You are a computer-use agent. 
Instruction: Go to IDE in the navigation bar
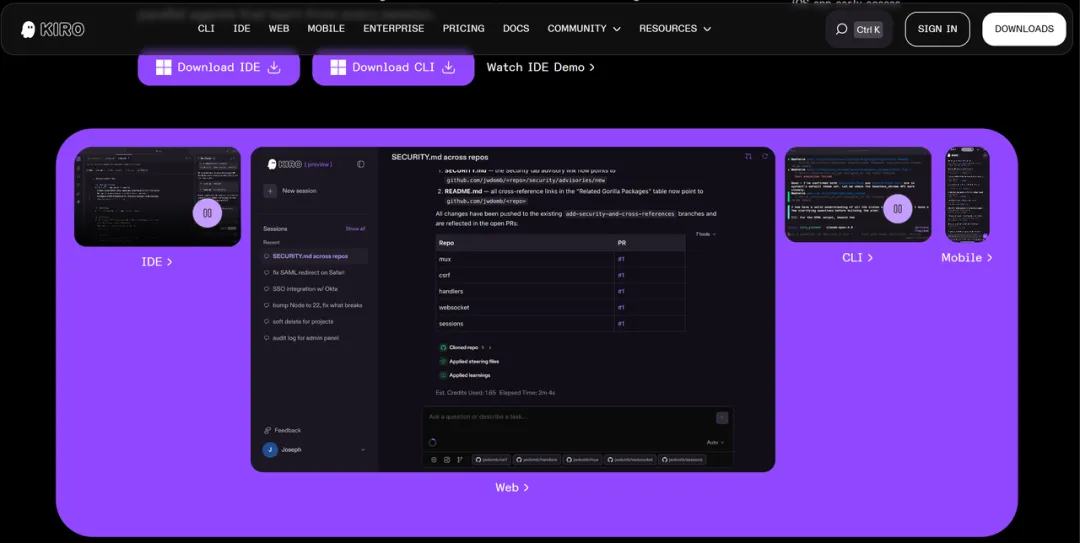pyautogui.click(x=242, y=29)
